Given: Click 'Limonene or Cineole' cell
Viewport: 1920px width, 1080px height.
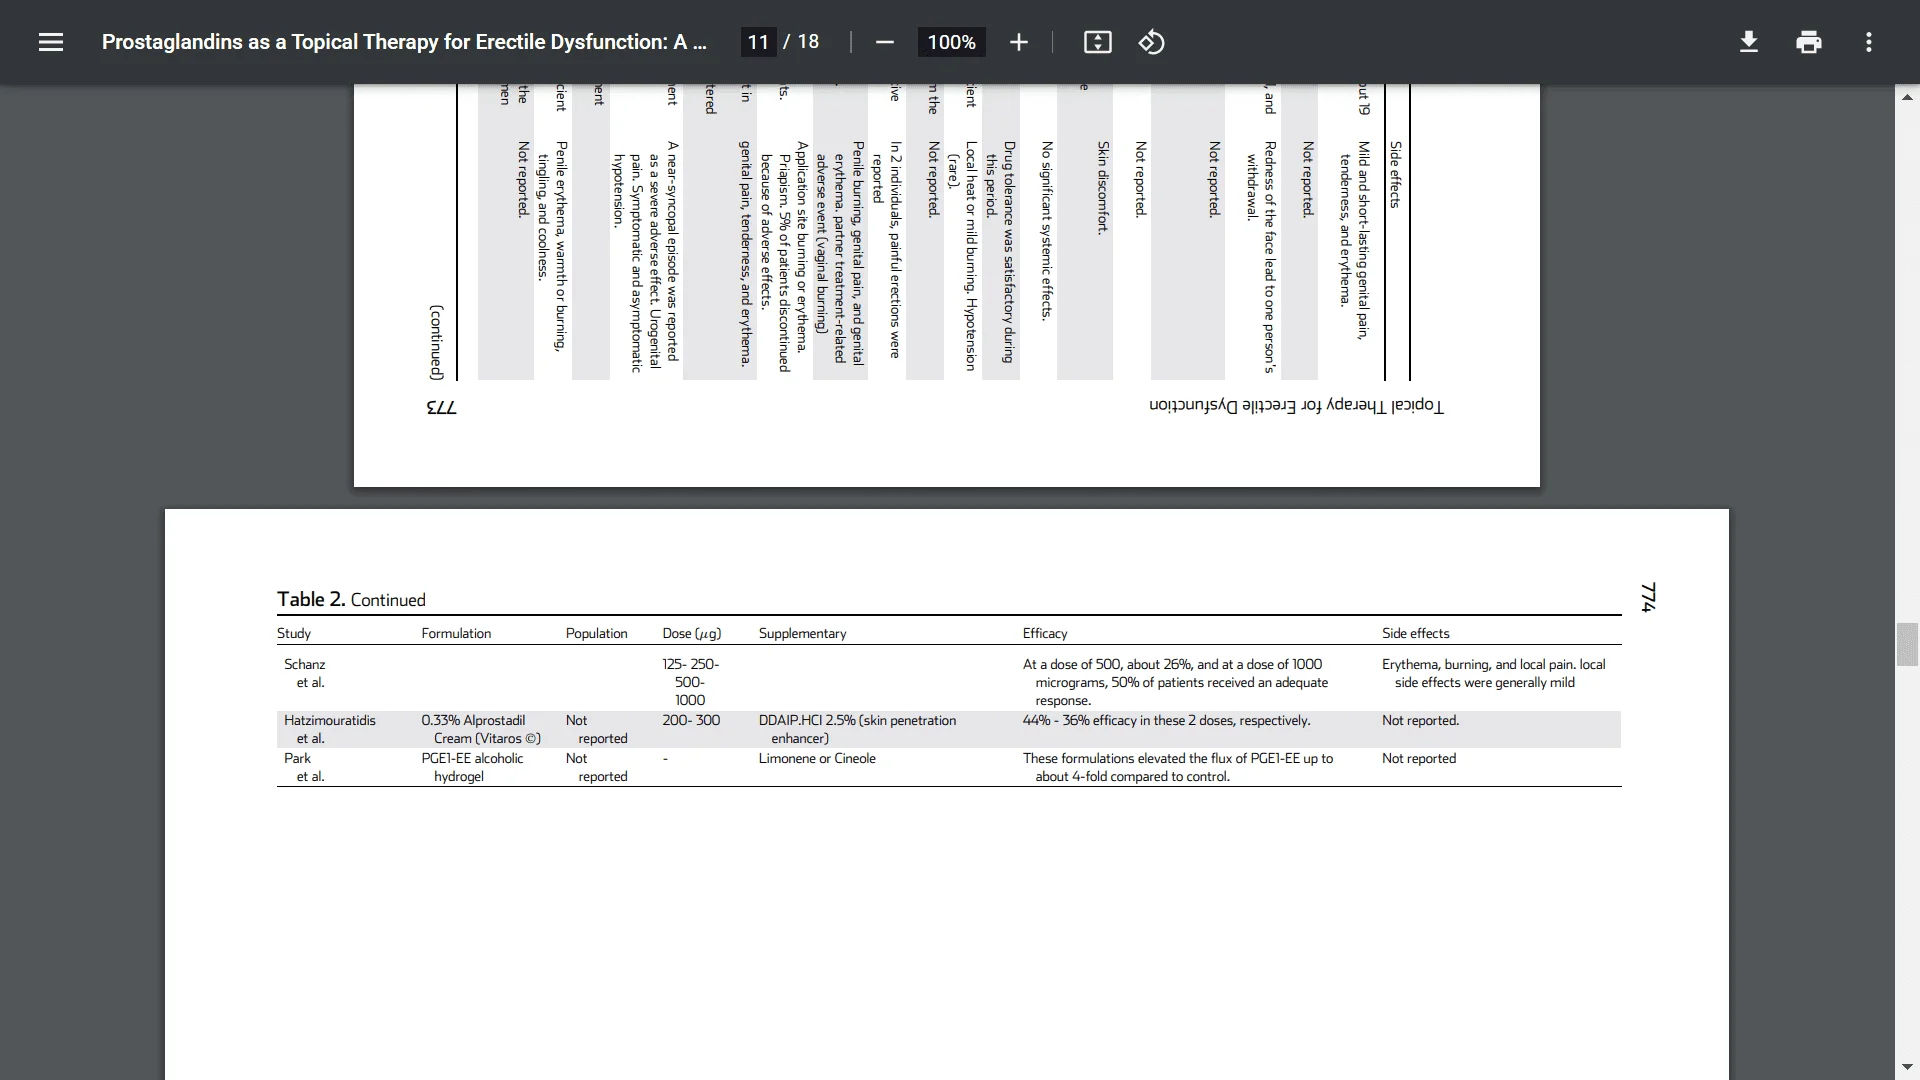Looking at the screenshot, I should tap(817, 758).
